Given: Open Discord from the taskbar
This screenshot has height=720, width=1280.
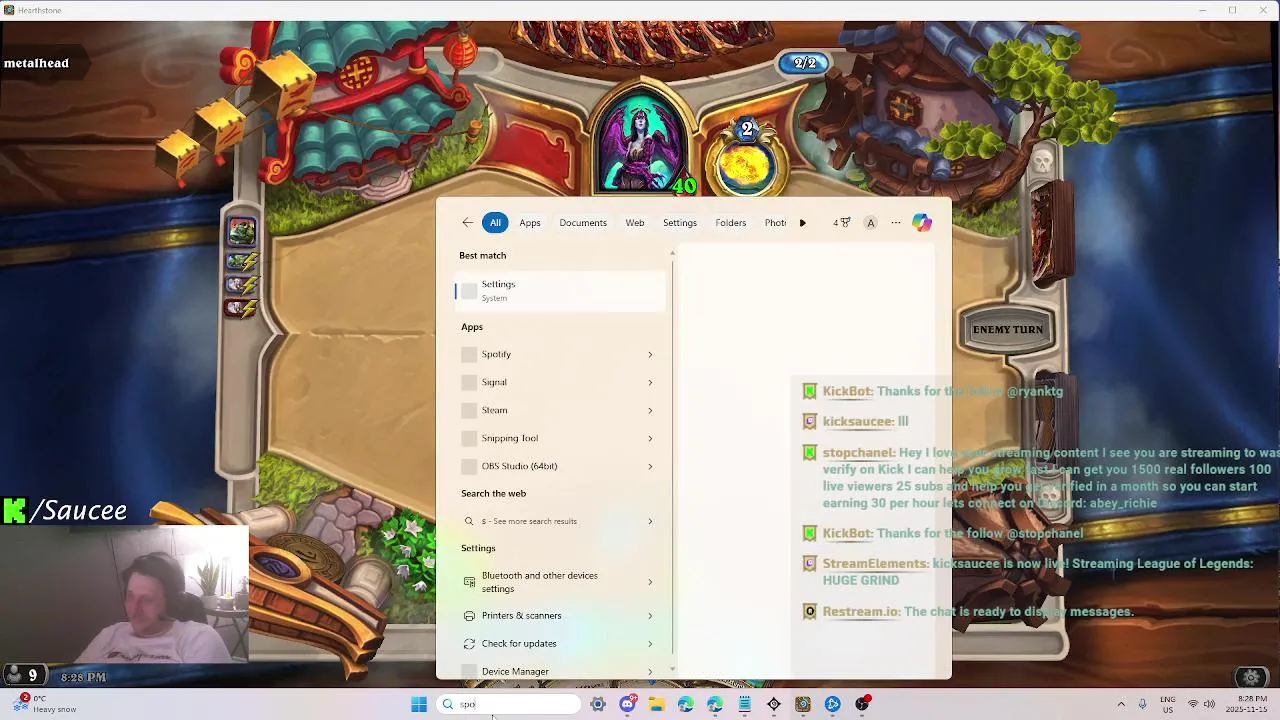Looking at the screenshot, I should pyautogui.click(x=627, y=704).
